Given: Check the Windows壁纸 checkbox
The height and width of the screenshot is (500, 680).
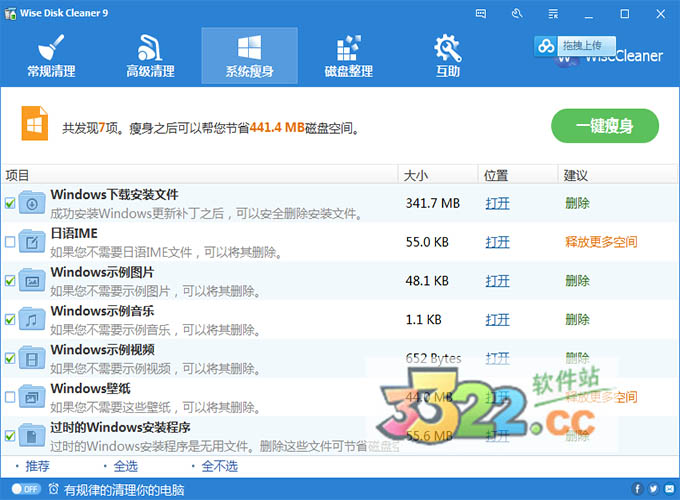Looking at the screenshot, I should [x=10, y=397].
